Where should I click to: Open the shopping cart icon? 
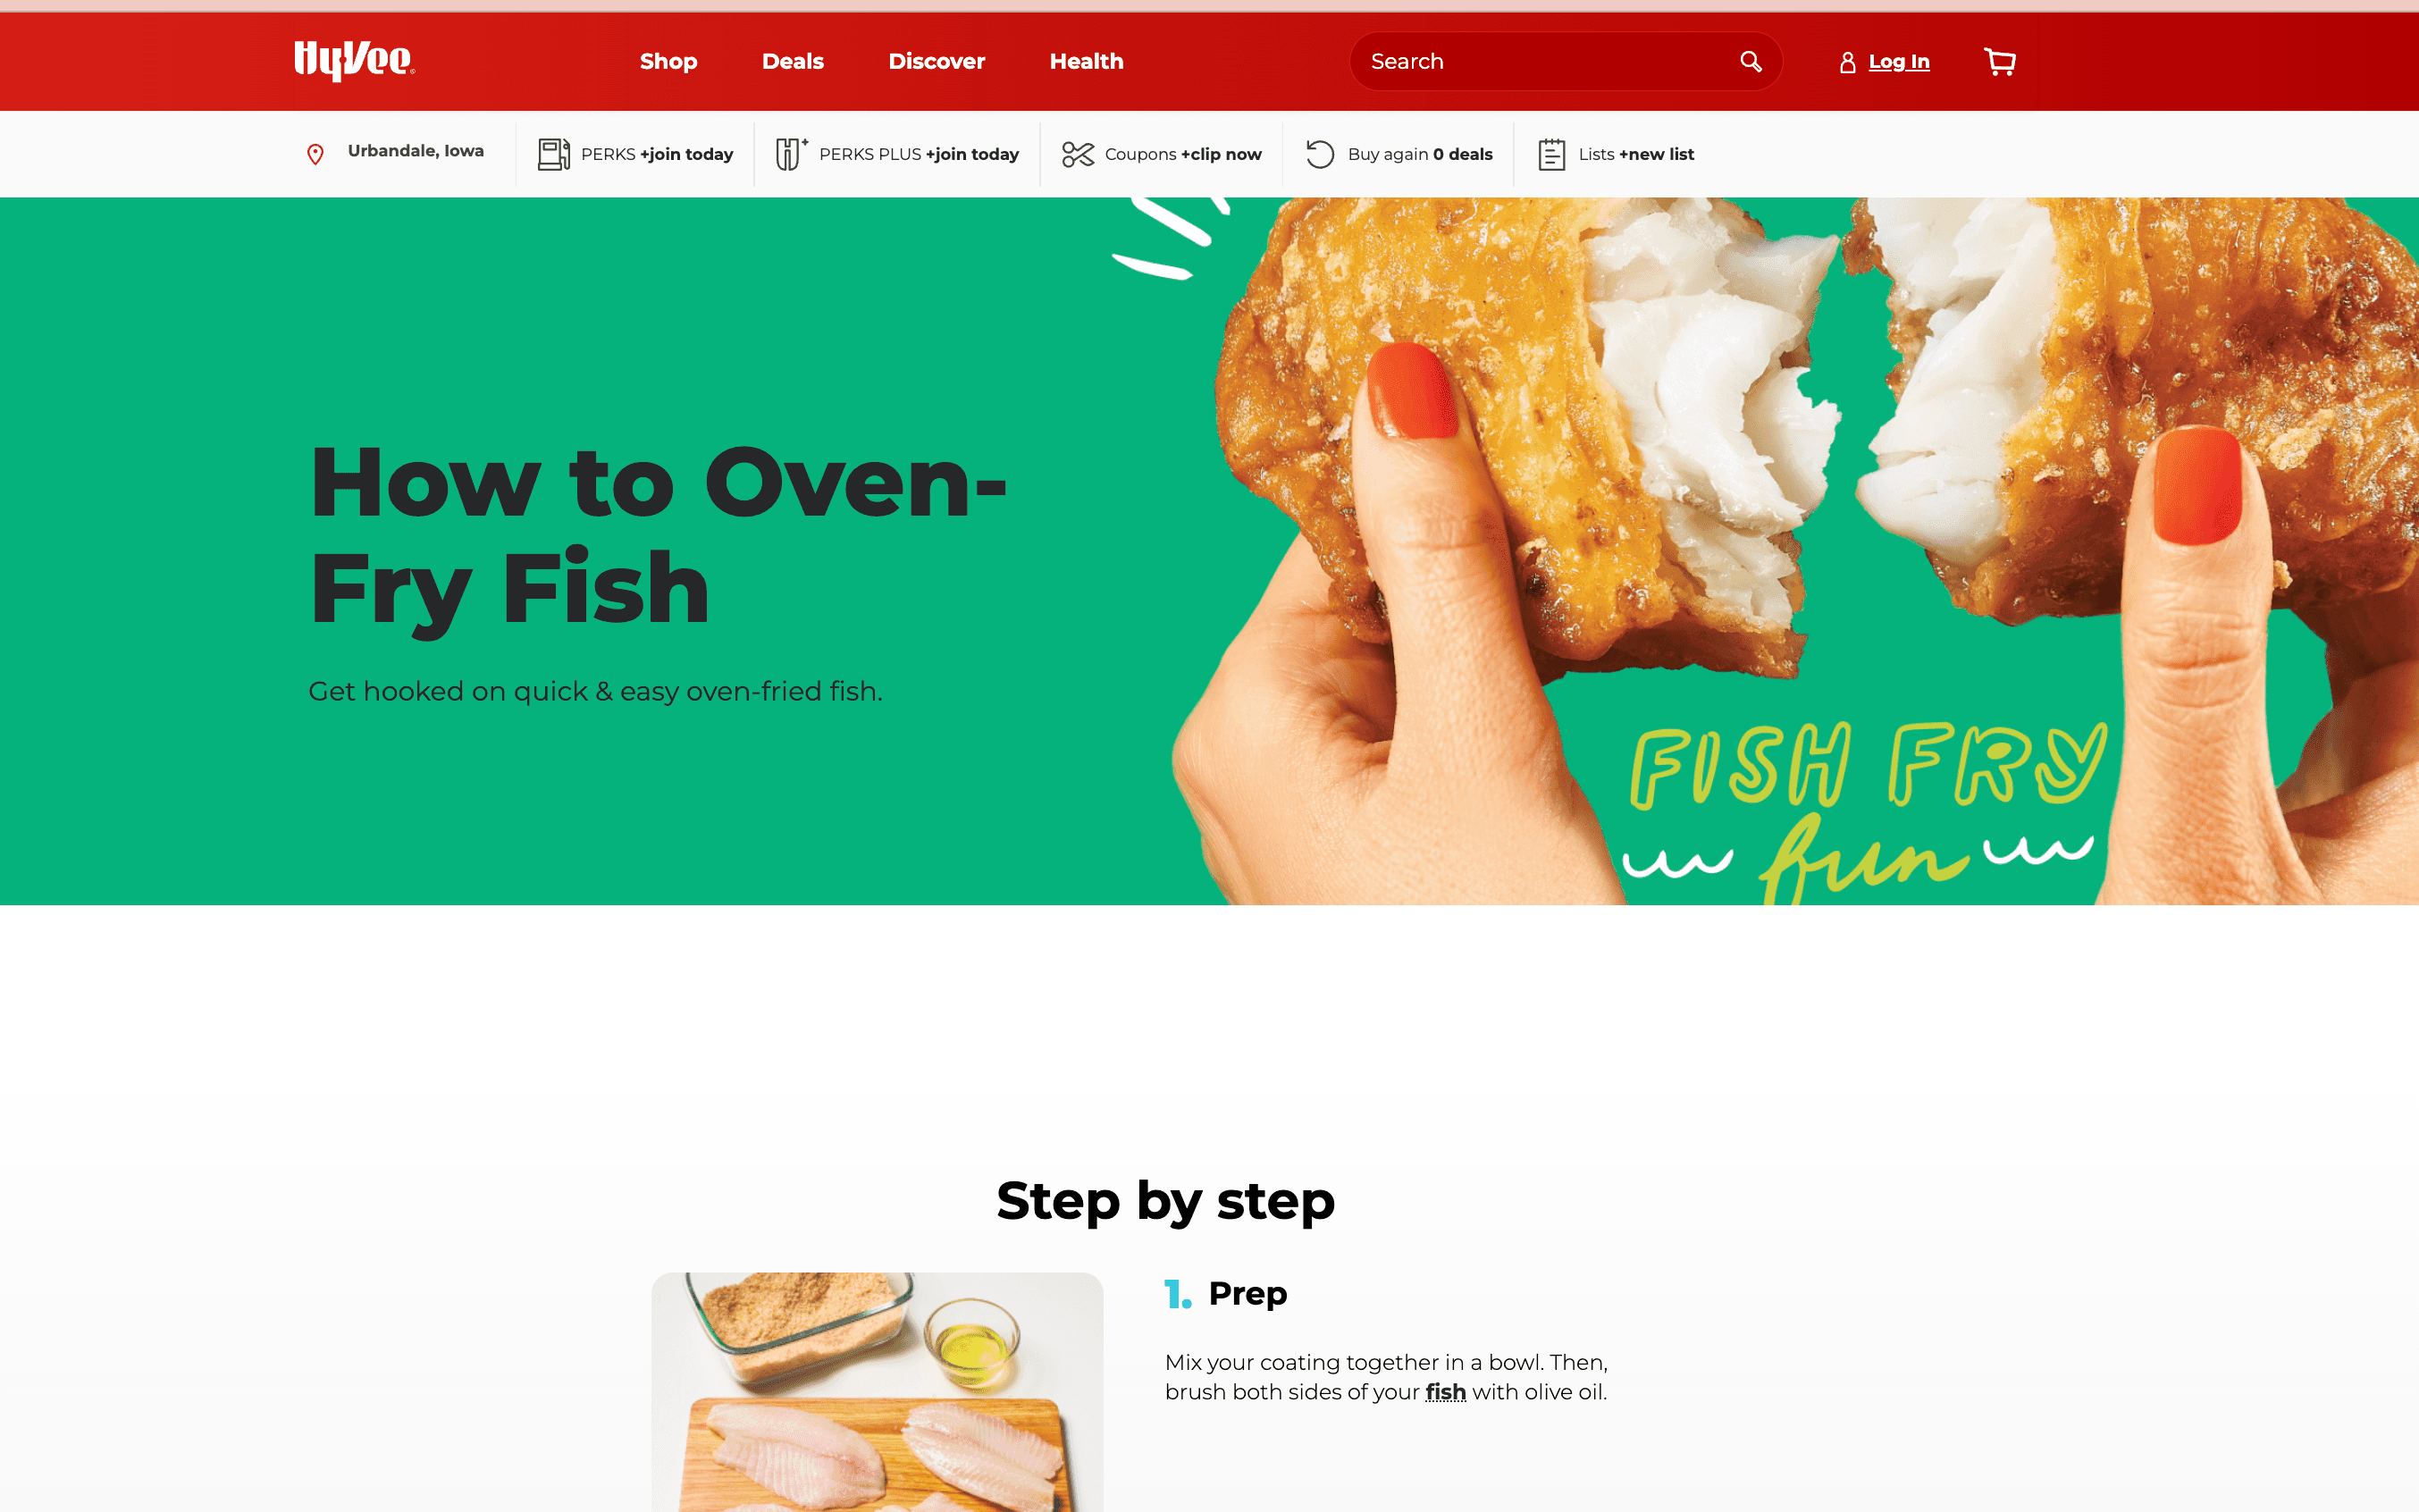(1999, 62)
